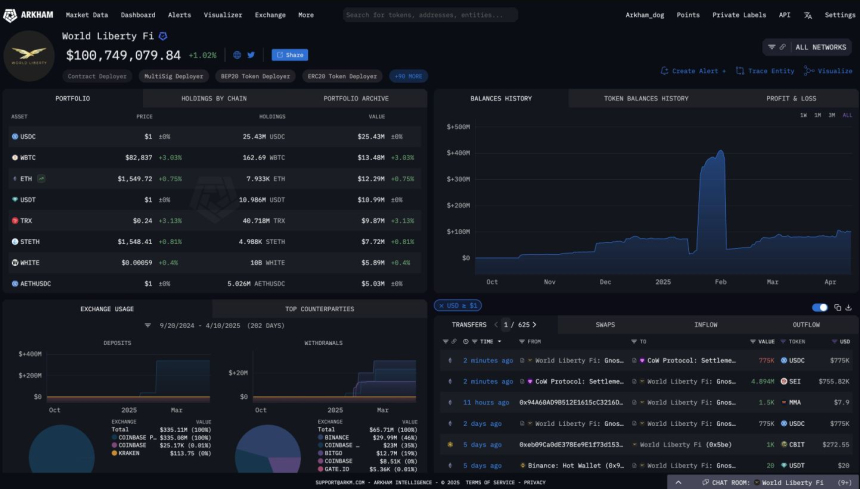This screenshot has width=860, height=489.
Task: Open the More dropdown in the top navigation
Action: [306, 15]
